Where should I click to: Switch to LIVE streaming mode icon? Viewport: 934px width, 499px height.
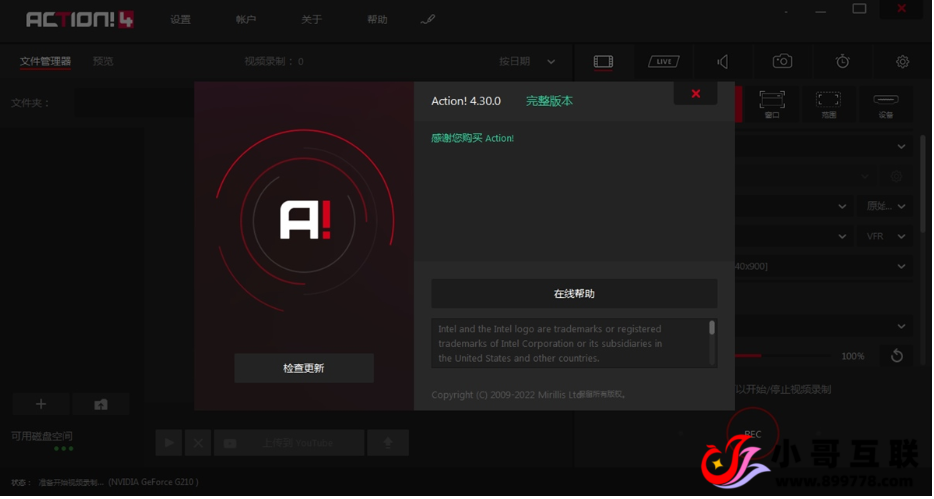click(x=663, y=62)
